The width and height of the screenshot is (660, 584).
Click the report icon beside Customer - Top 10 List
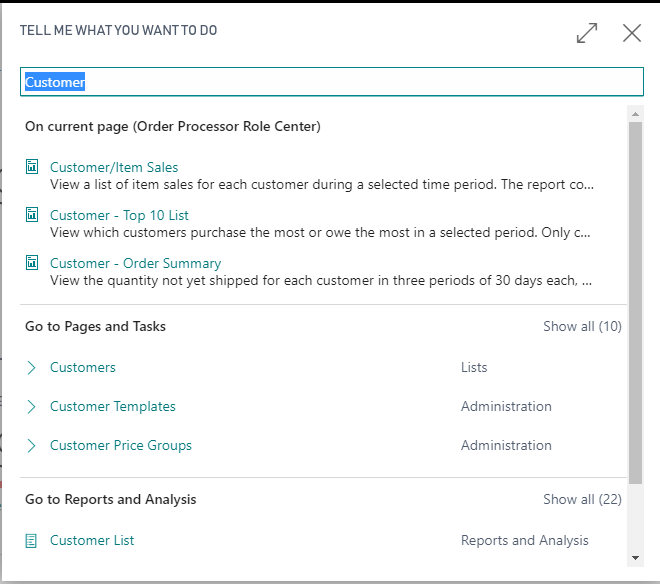tap(32, 215)
